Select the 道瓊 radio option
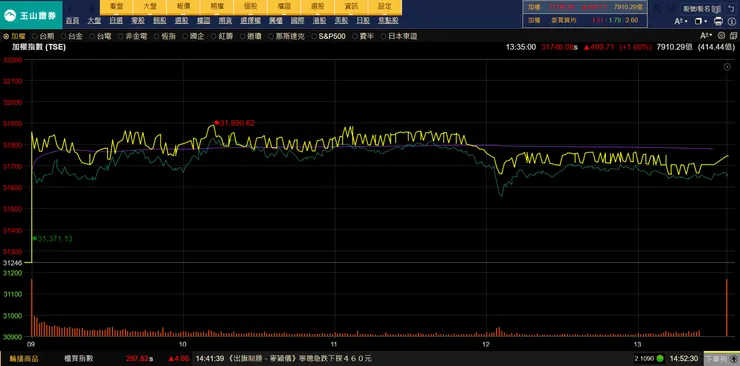 point(251,36)
